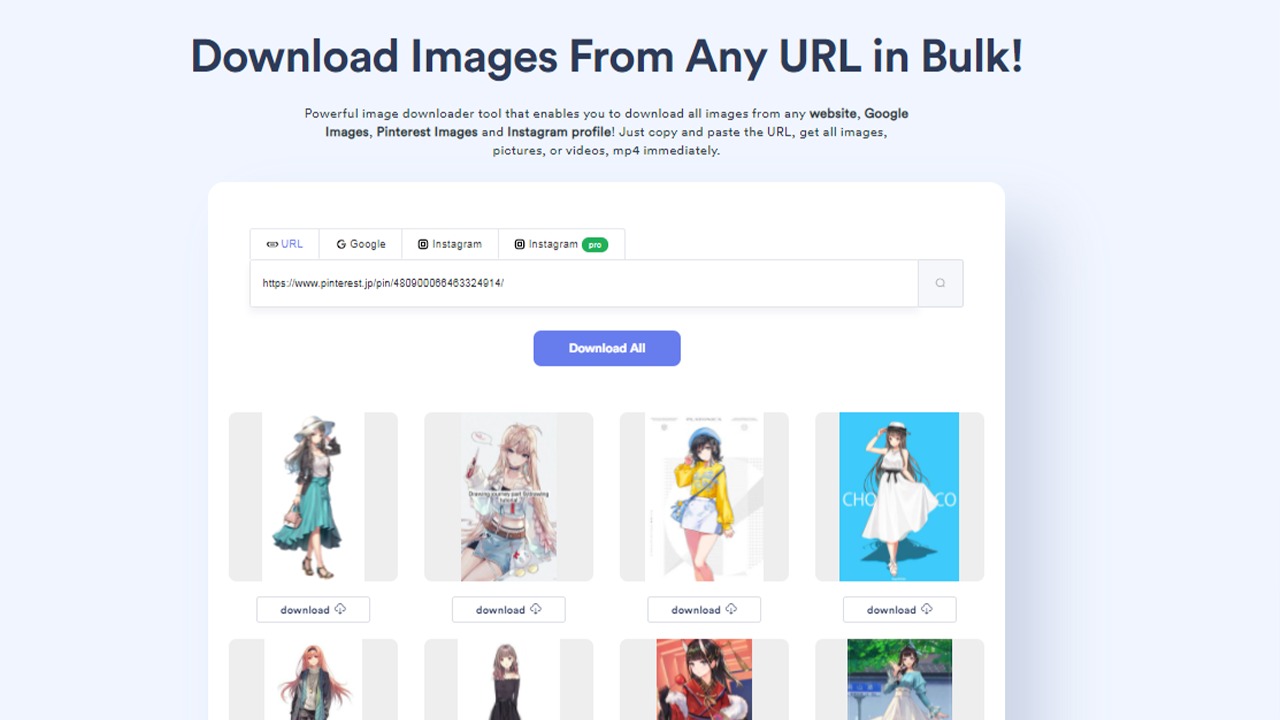Focus the Pinterest URL input field
The width and height of the screenshot is (1280, 720).
pyautogui.click(x=584, y=283)
